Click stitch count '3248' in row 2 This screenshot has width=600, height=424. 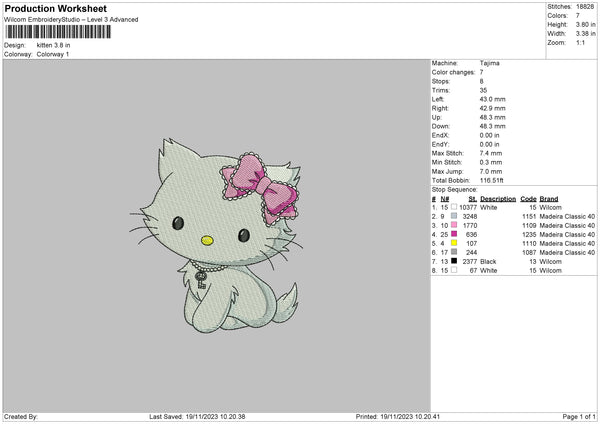point(470,216)
